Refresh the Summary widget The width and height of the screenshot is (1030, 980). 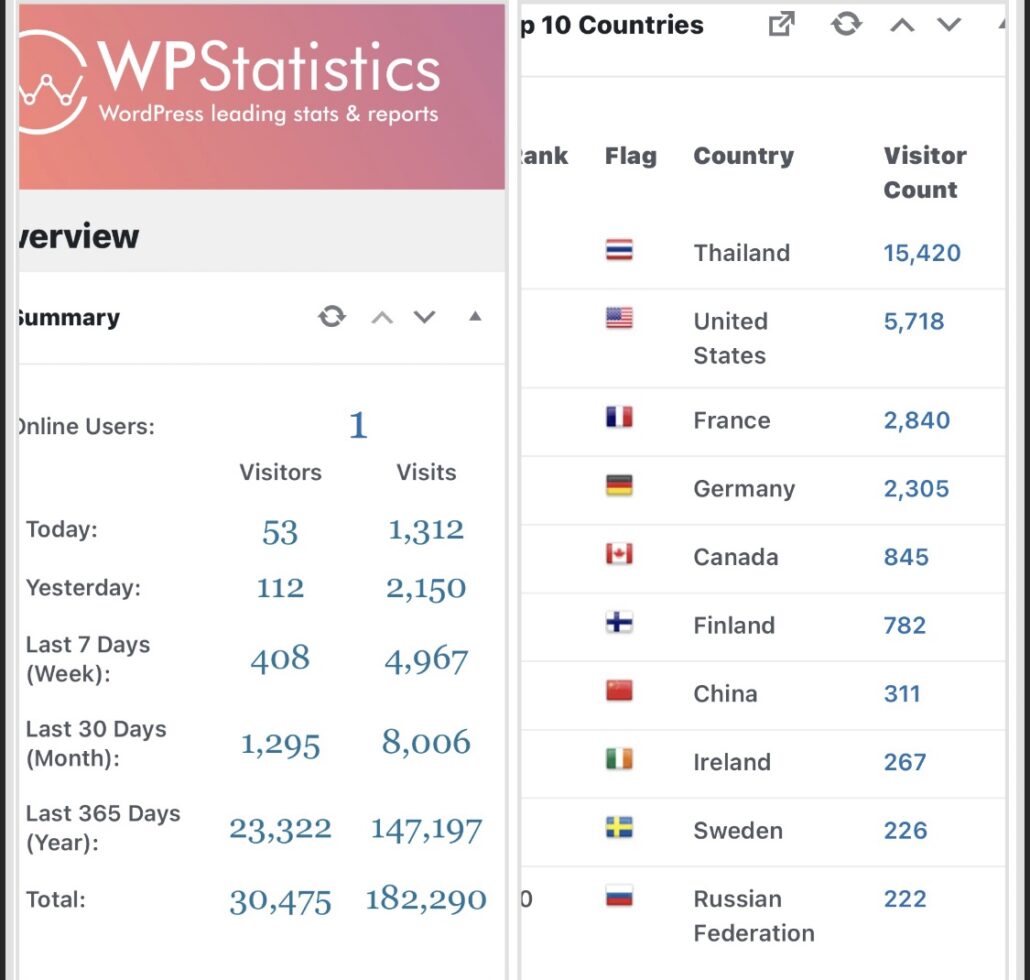tap(332, 317)
